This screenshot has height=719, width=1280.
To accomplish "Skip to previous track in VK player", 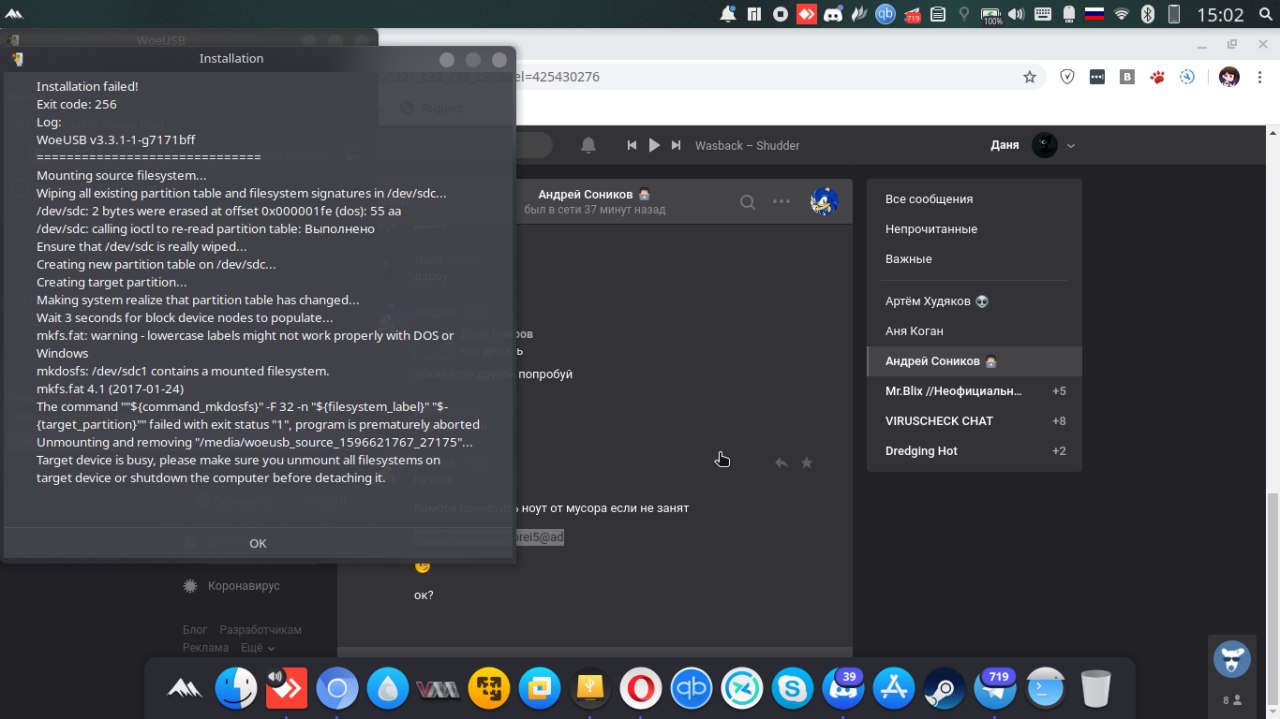I will 632,145.
